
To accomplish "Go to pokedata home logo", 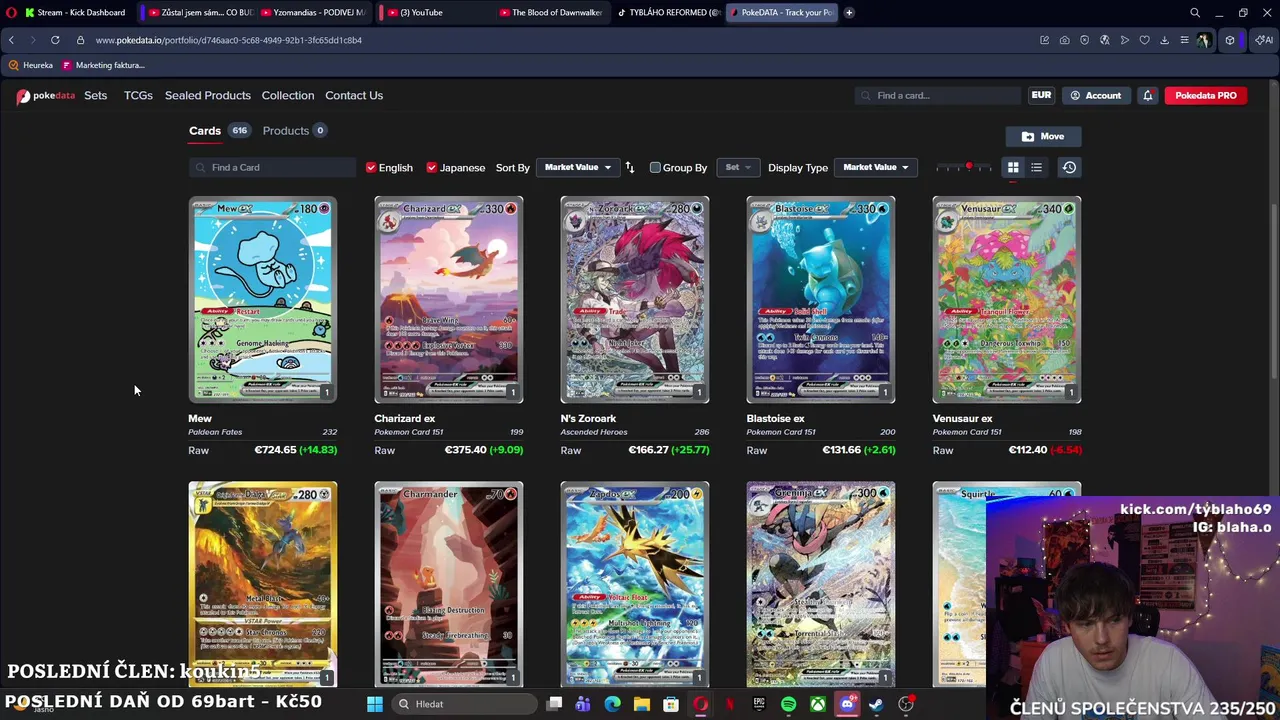I will click(x=45, y=95).
